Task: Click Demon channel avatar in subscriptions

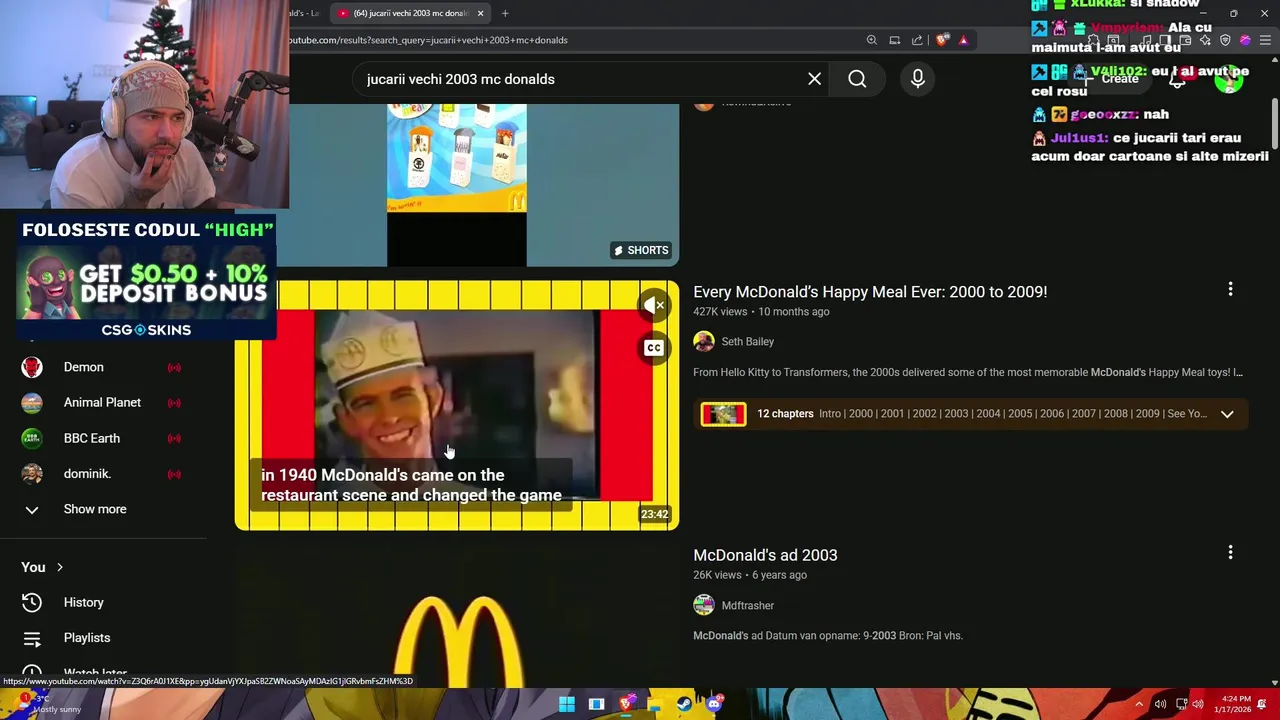Action: 32,367
